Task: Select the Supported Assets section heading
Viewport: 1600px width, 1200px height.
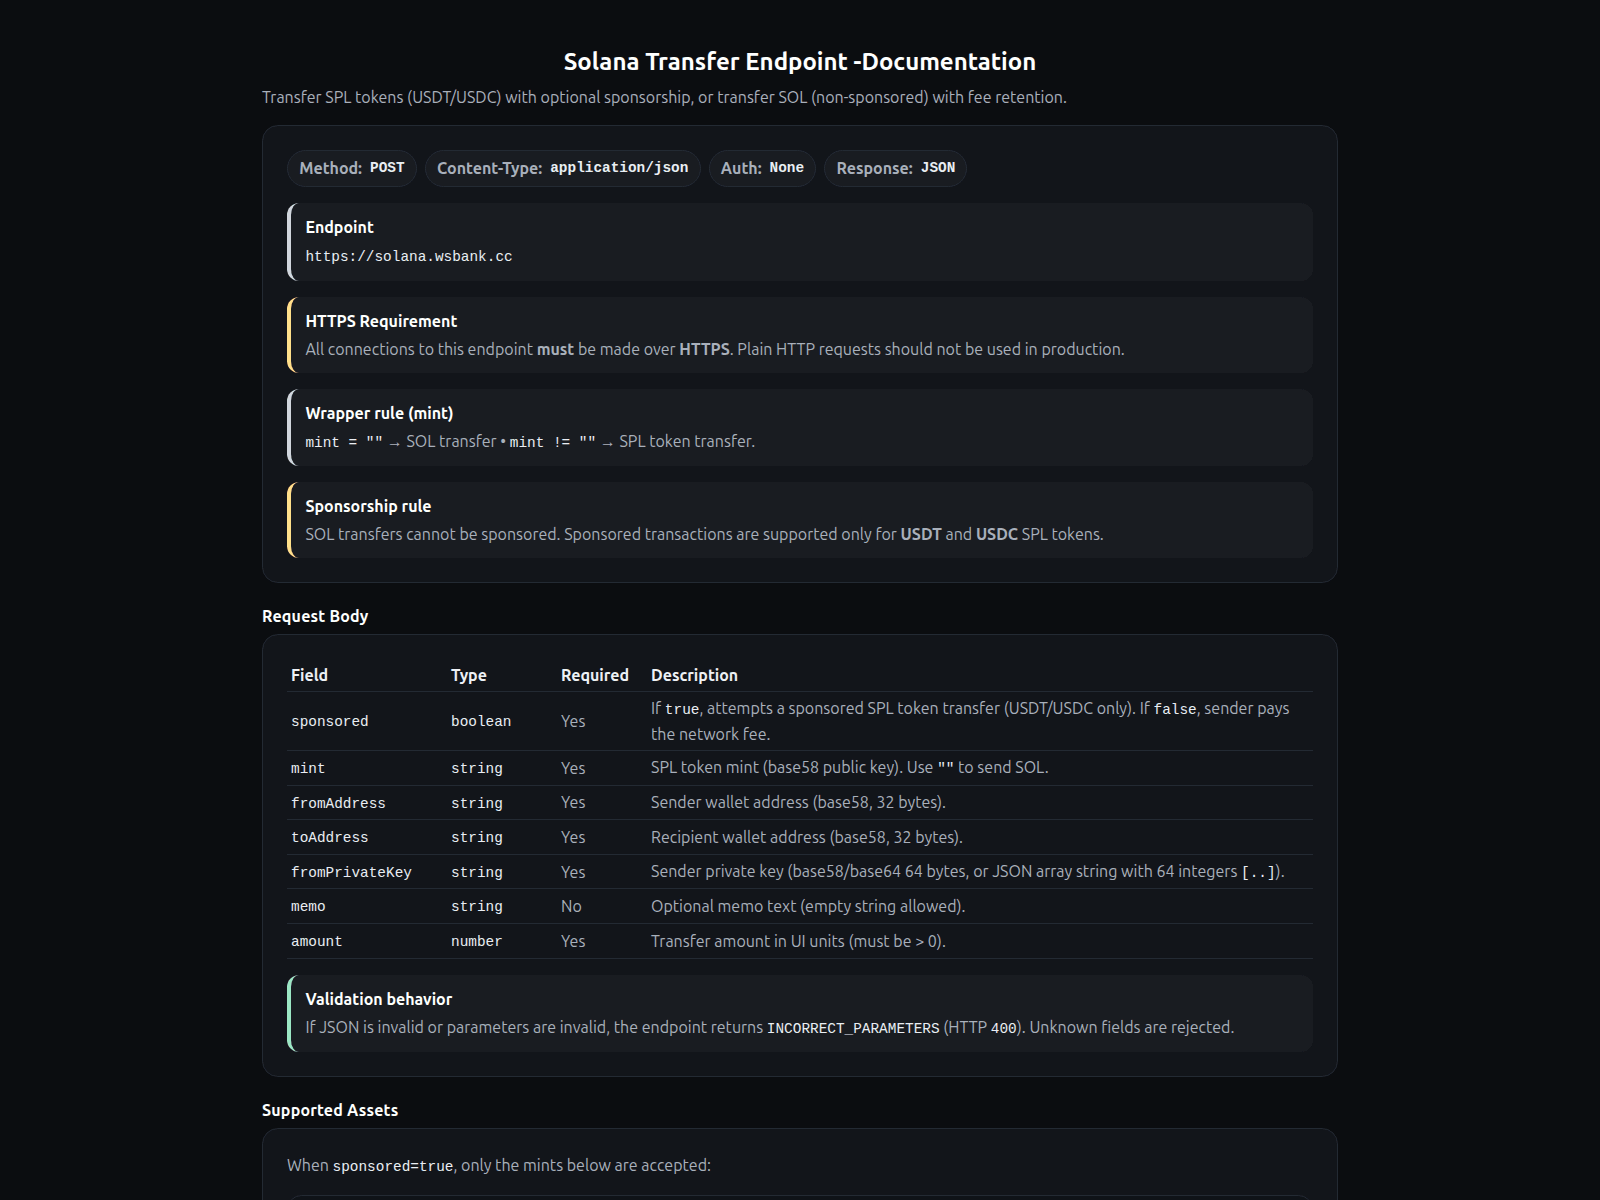Action: (x=330, y=1110)
